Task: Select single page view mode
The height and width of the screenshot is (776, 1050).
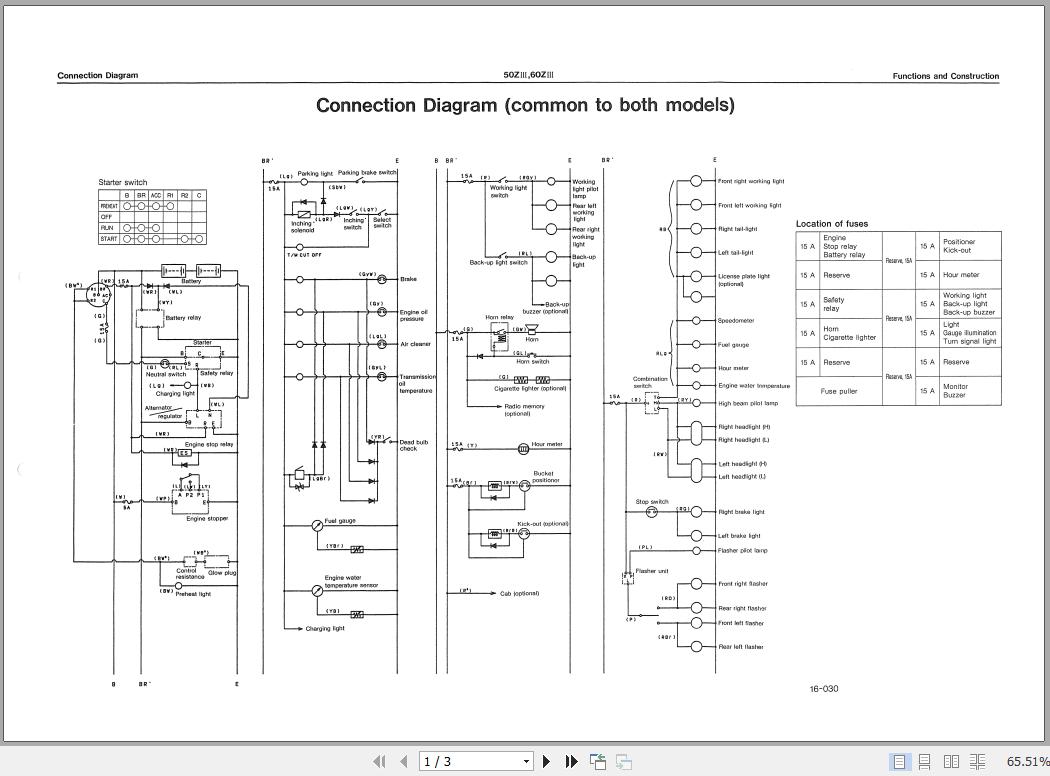Action: [899, 761]
